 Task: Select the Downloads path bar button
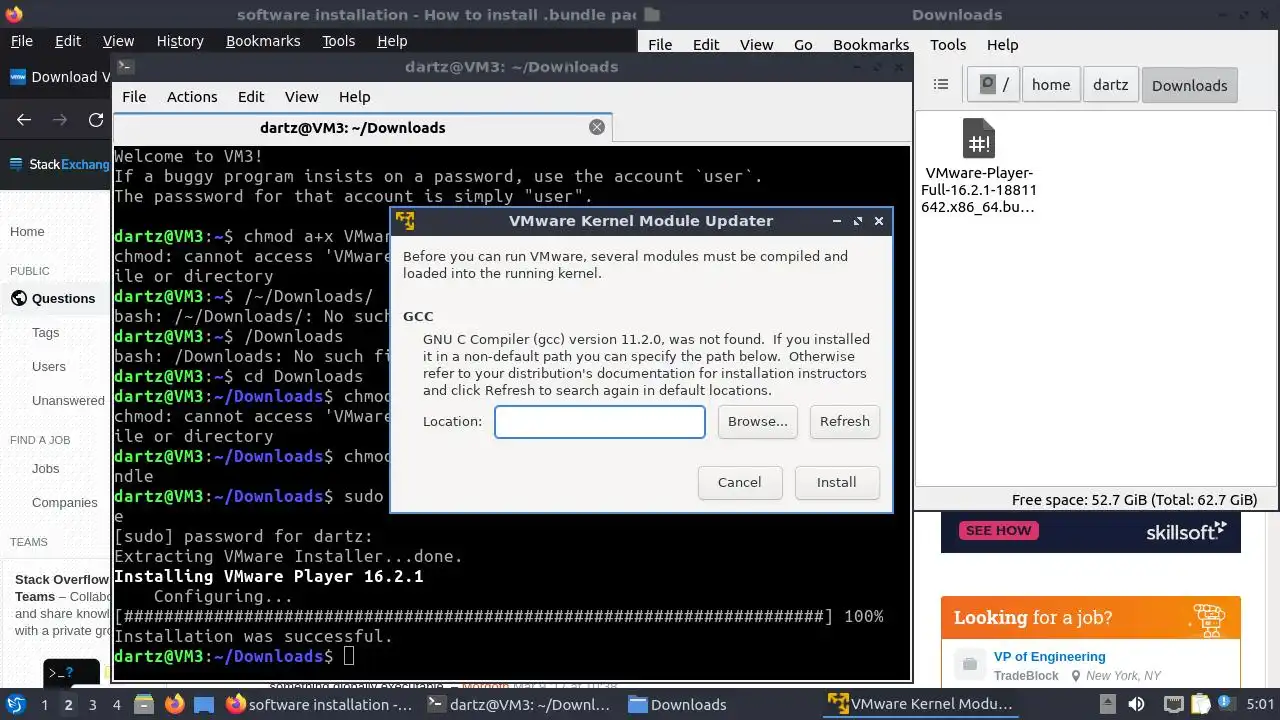click(x=1189, y=85)
